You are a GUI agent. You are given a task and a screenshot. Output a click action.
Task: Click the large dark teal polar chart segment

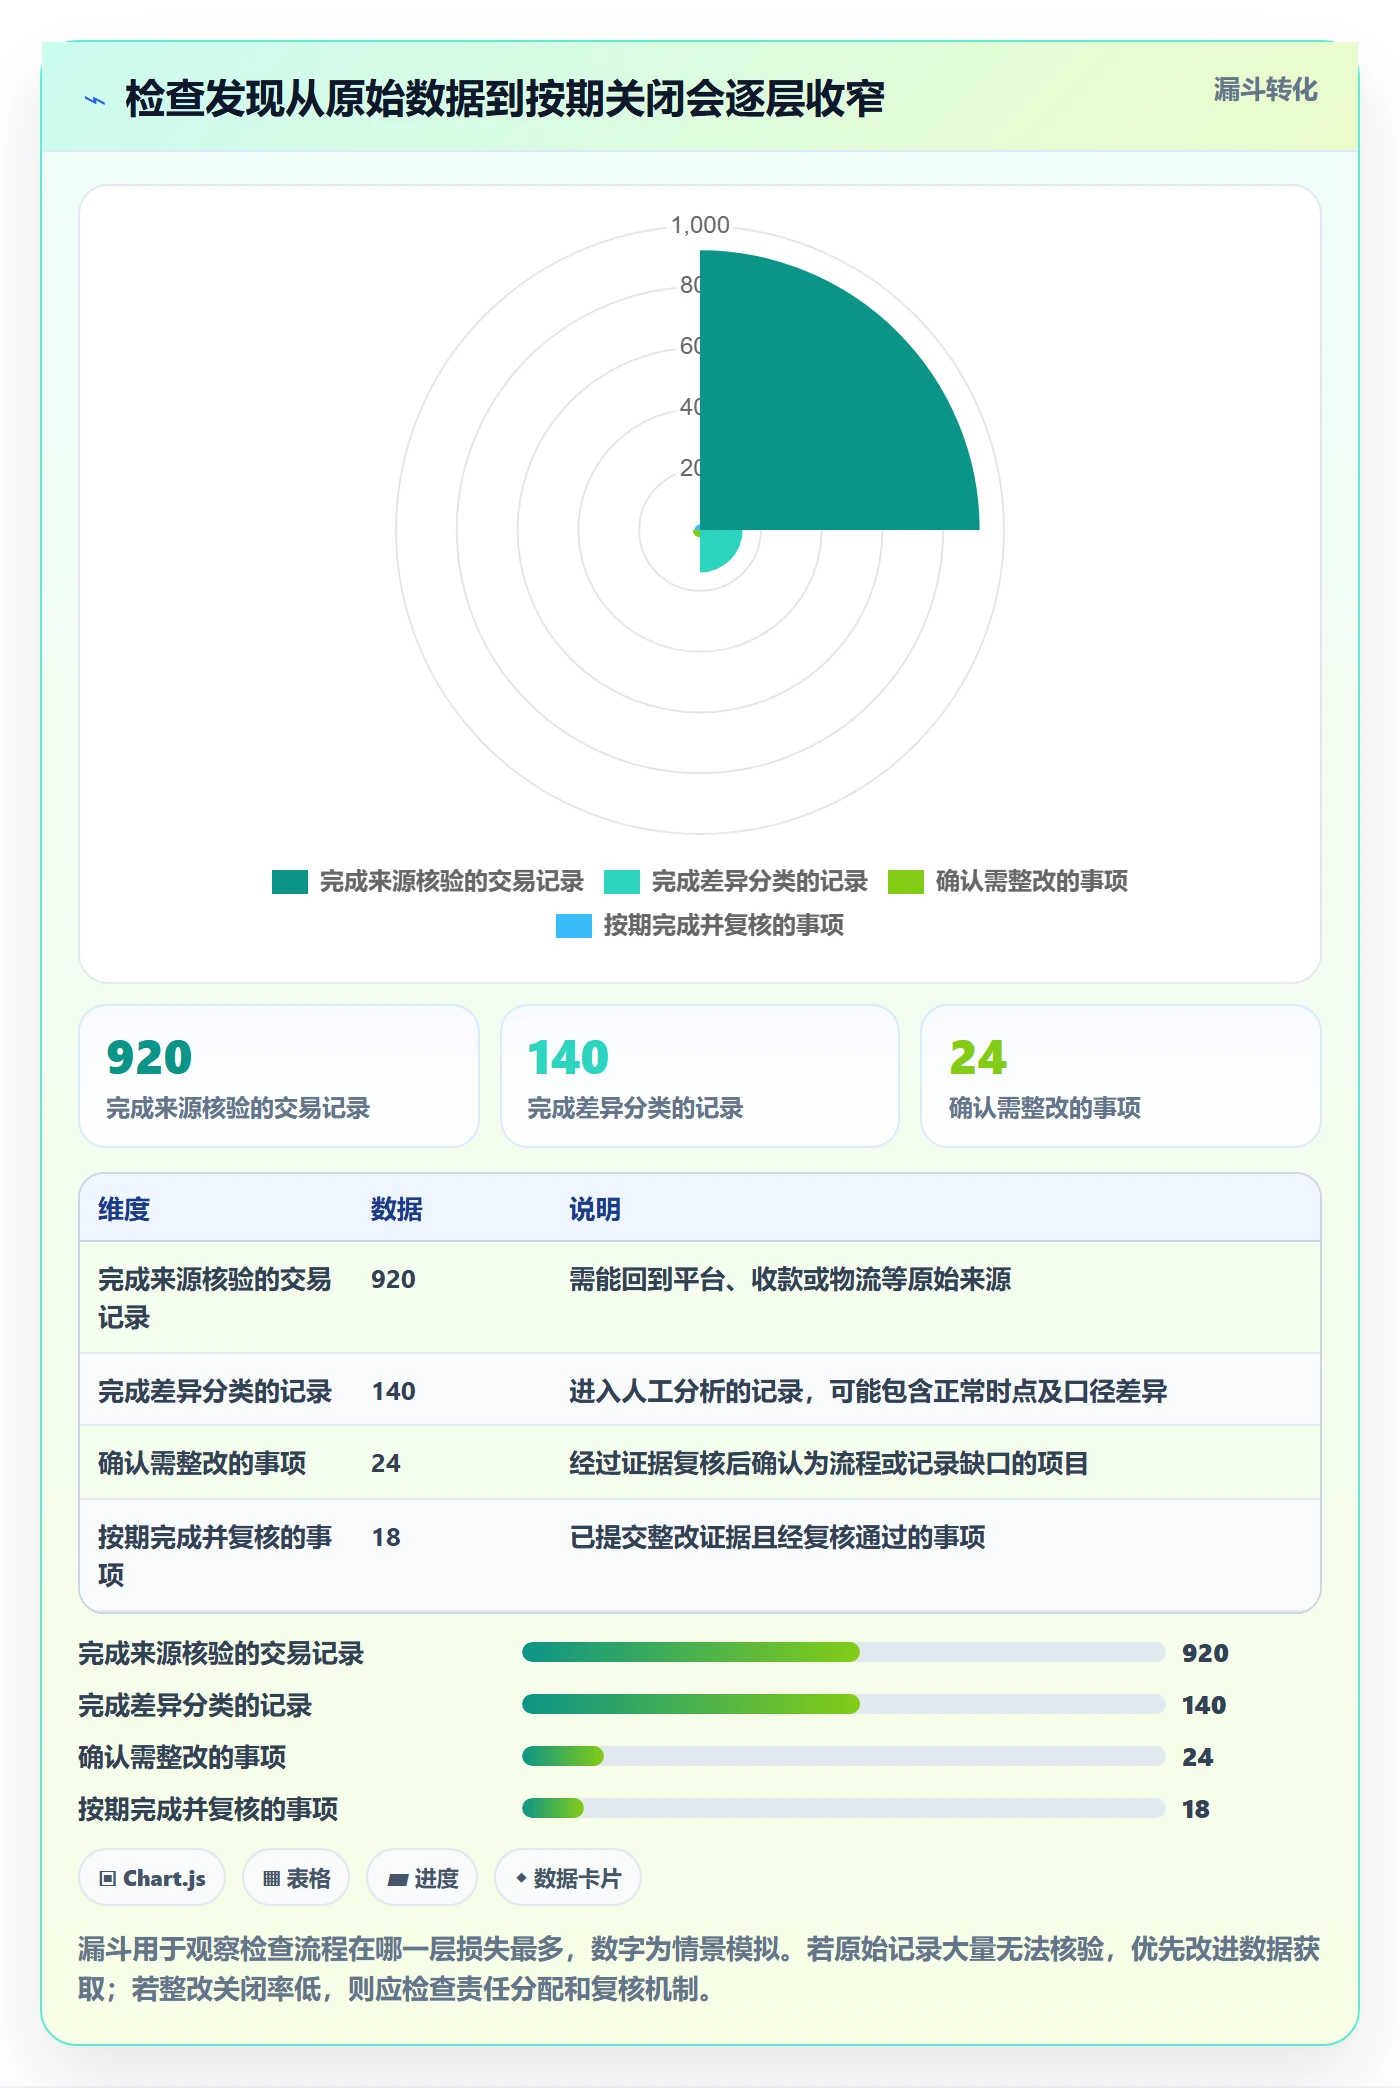(820, 410)
